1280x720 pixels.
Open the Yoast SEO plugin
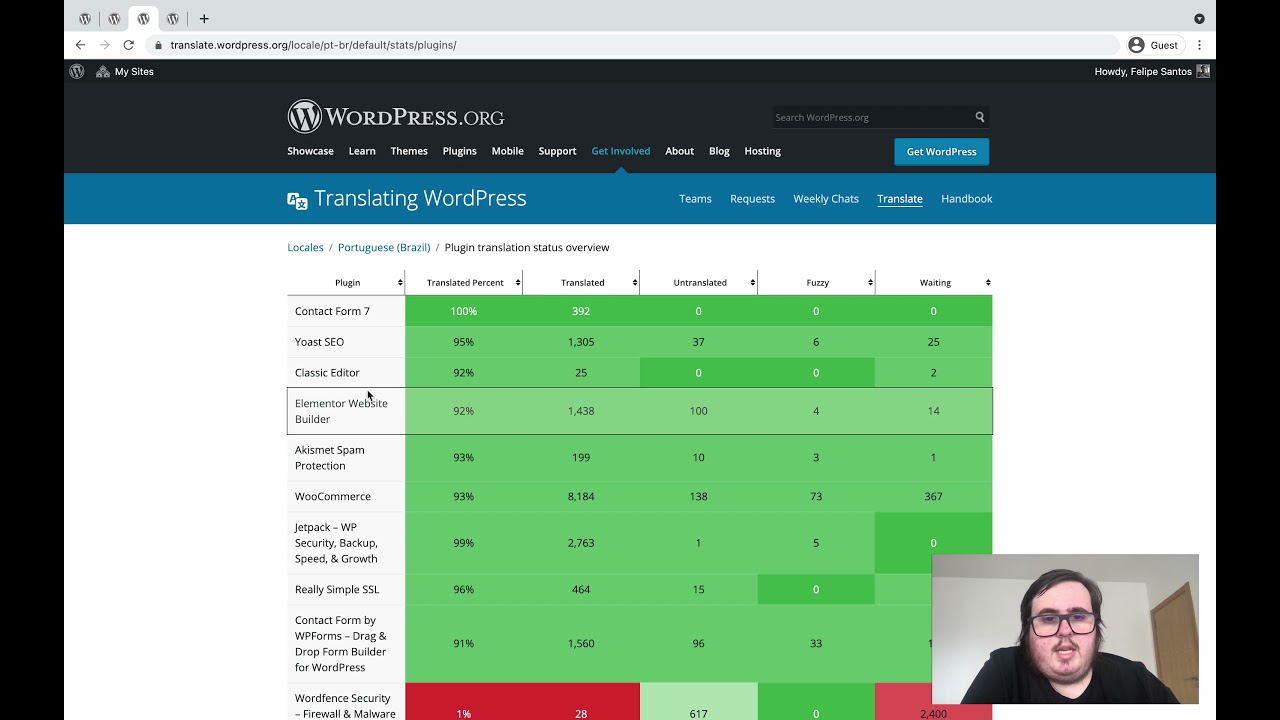319,342
